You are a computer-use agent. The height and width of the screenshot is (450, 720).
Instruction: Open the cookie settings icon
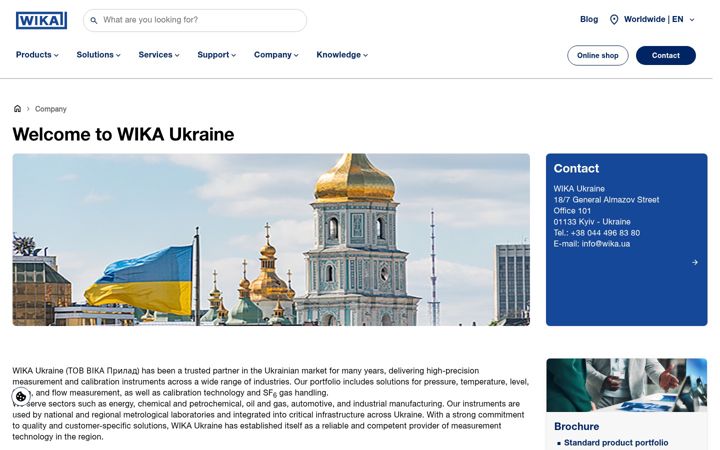point(21,396)
